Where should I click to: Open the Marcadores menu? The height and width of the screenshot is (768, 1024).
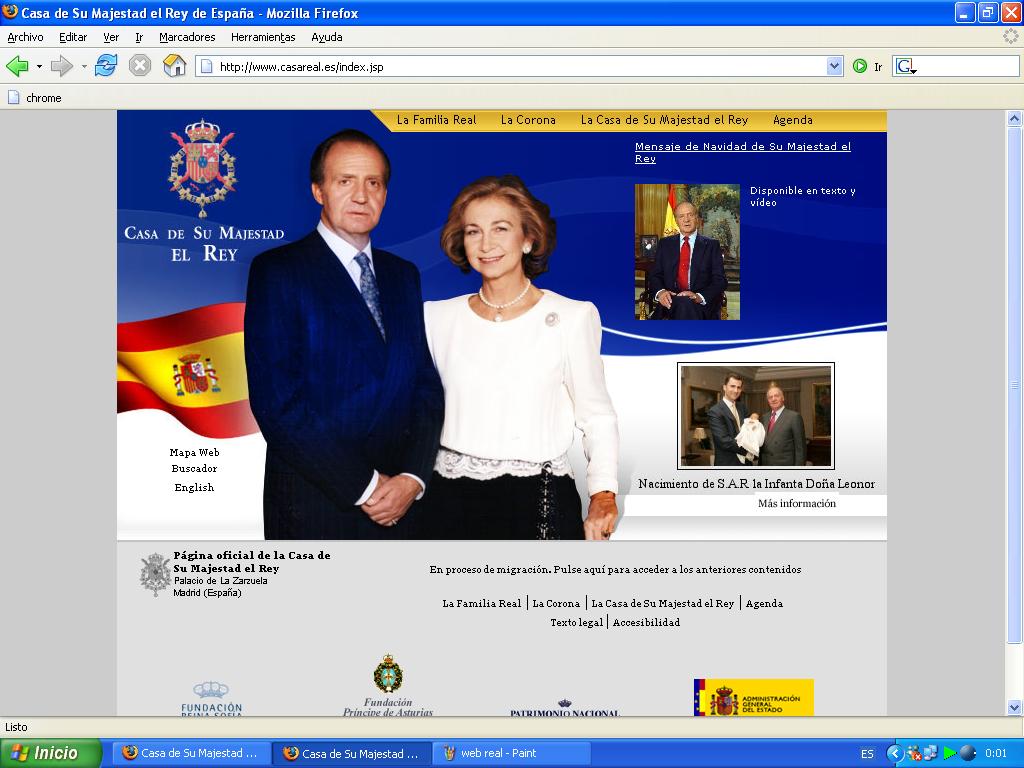[x=187, y=37]
